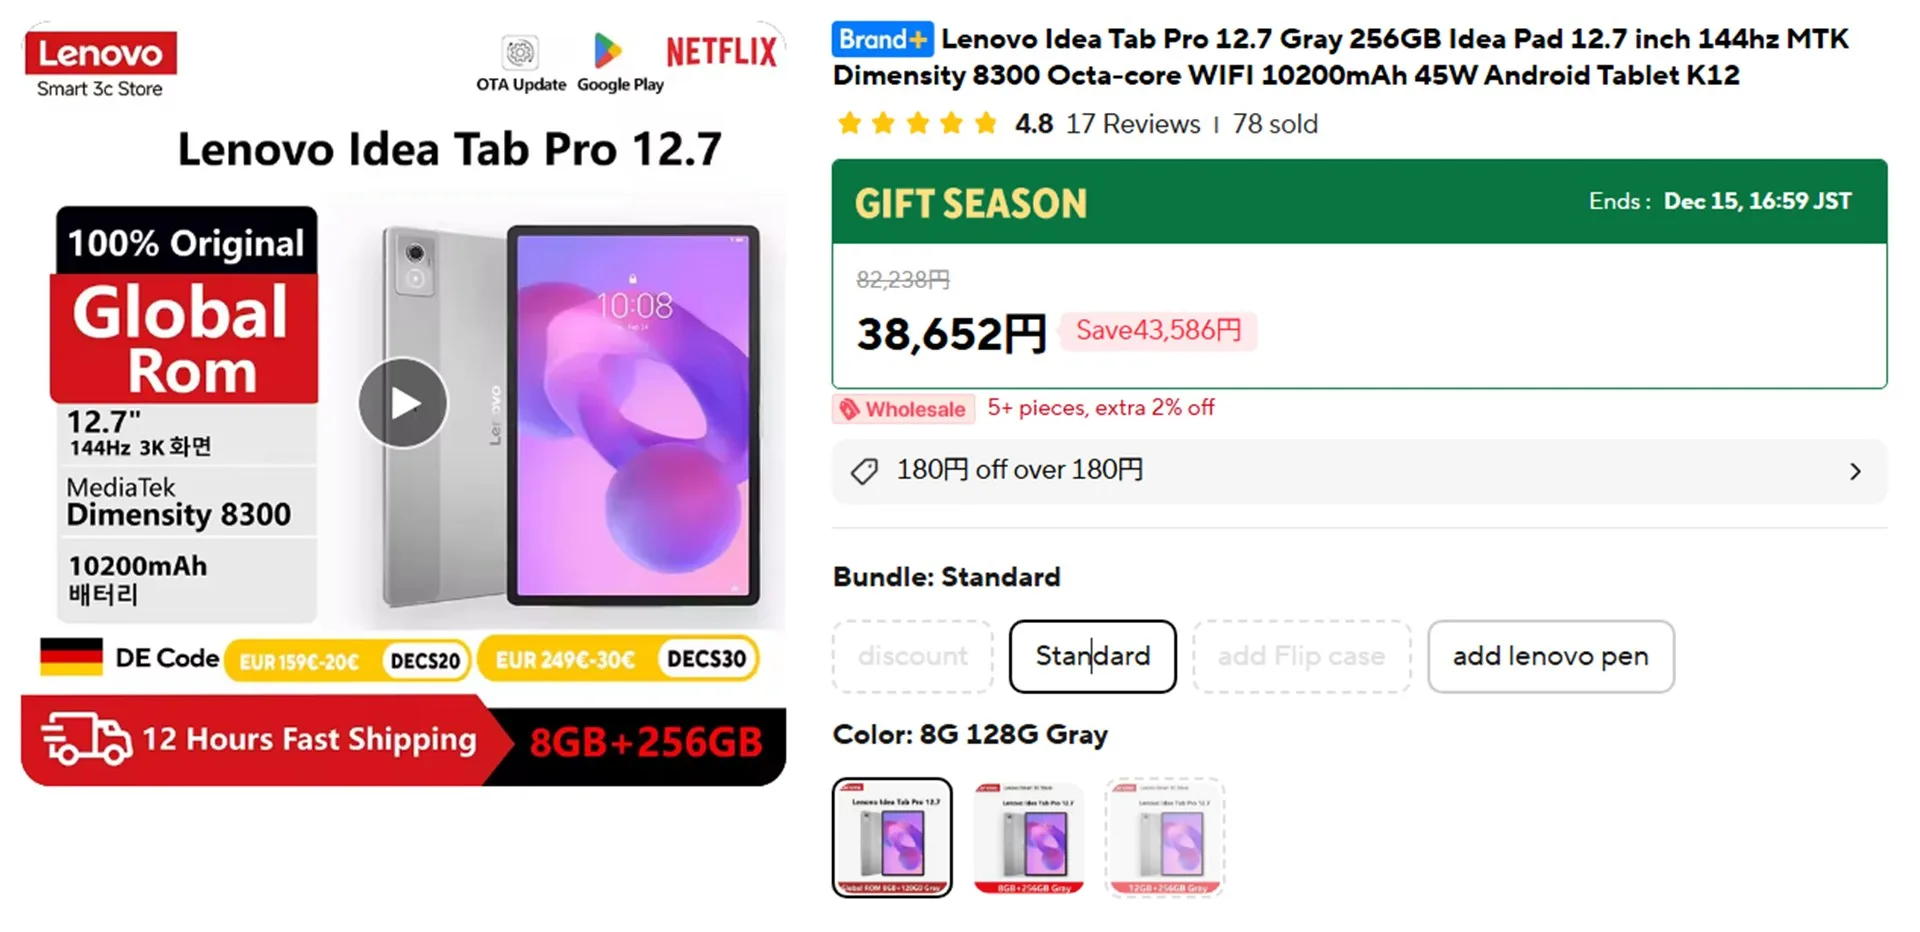Click the Wholesale tag
Image resolution: width=1920 pixels, height=932 pixels.
pos(903,409)
